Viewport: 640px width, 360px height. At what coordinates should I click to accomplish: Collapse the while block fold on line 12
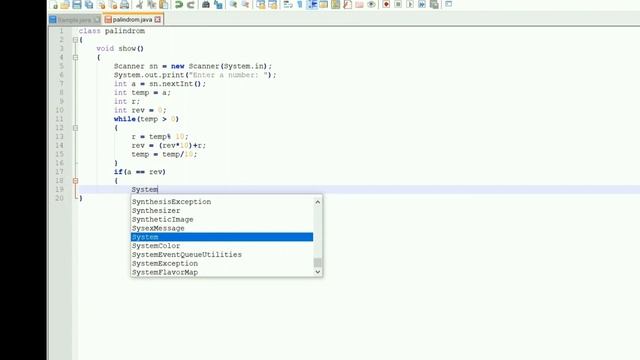[76, 128]
